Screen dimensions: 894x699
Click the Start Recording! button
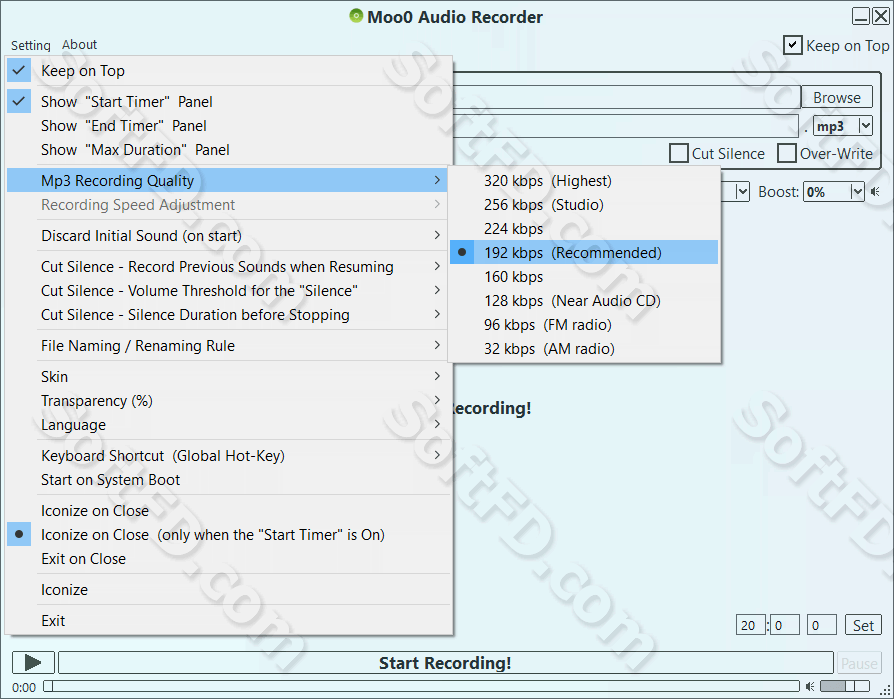pos(445,663)
